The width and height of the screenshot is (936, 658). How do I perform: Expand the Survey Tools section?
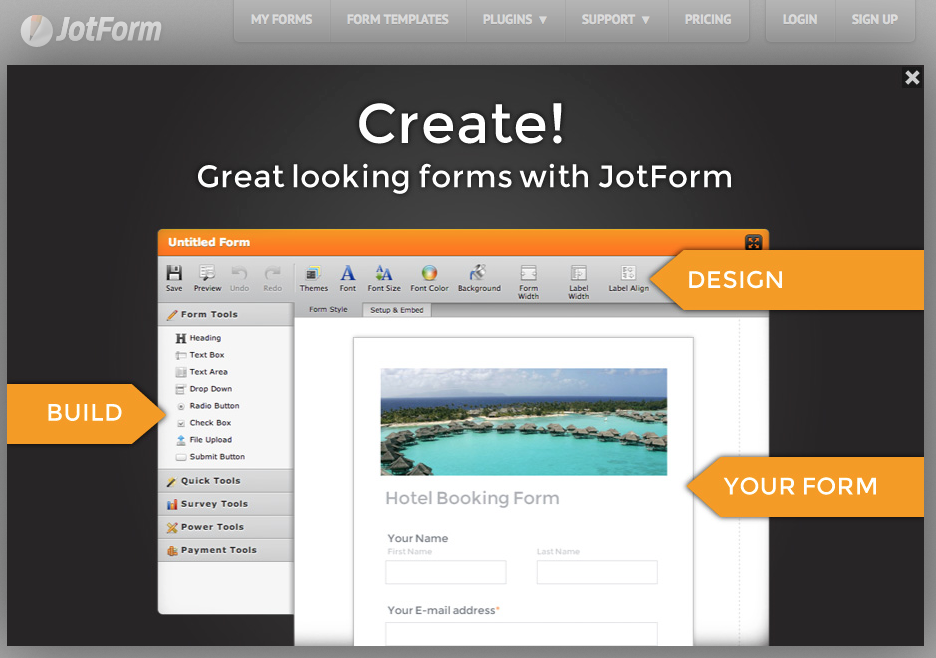click(226, 504)
